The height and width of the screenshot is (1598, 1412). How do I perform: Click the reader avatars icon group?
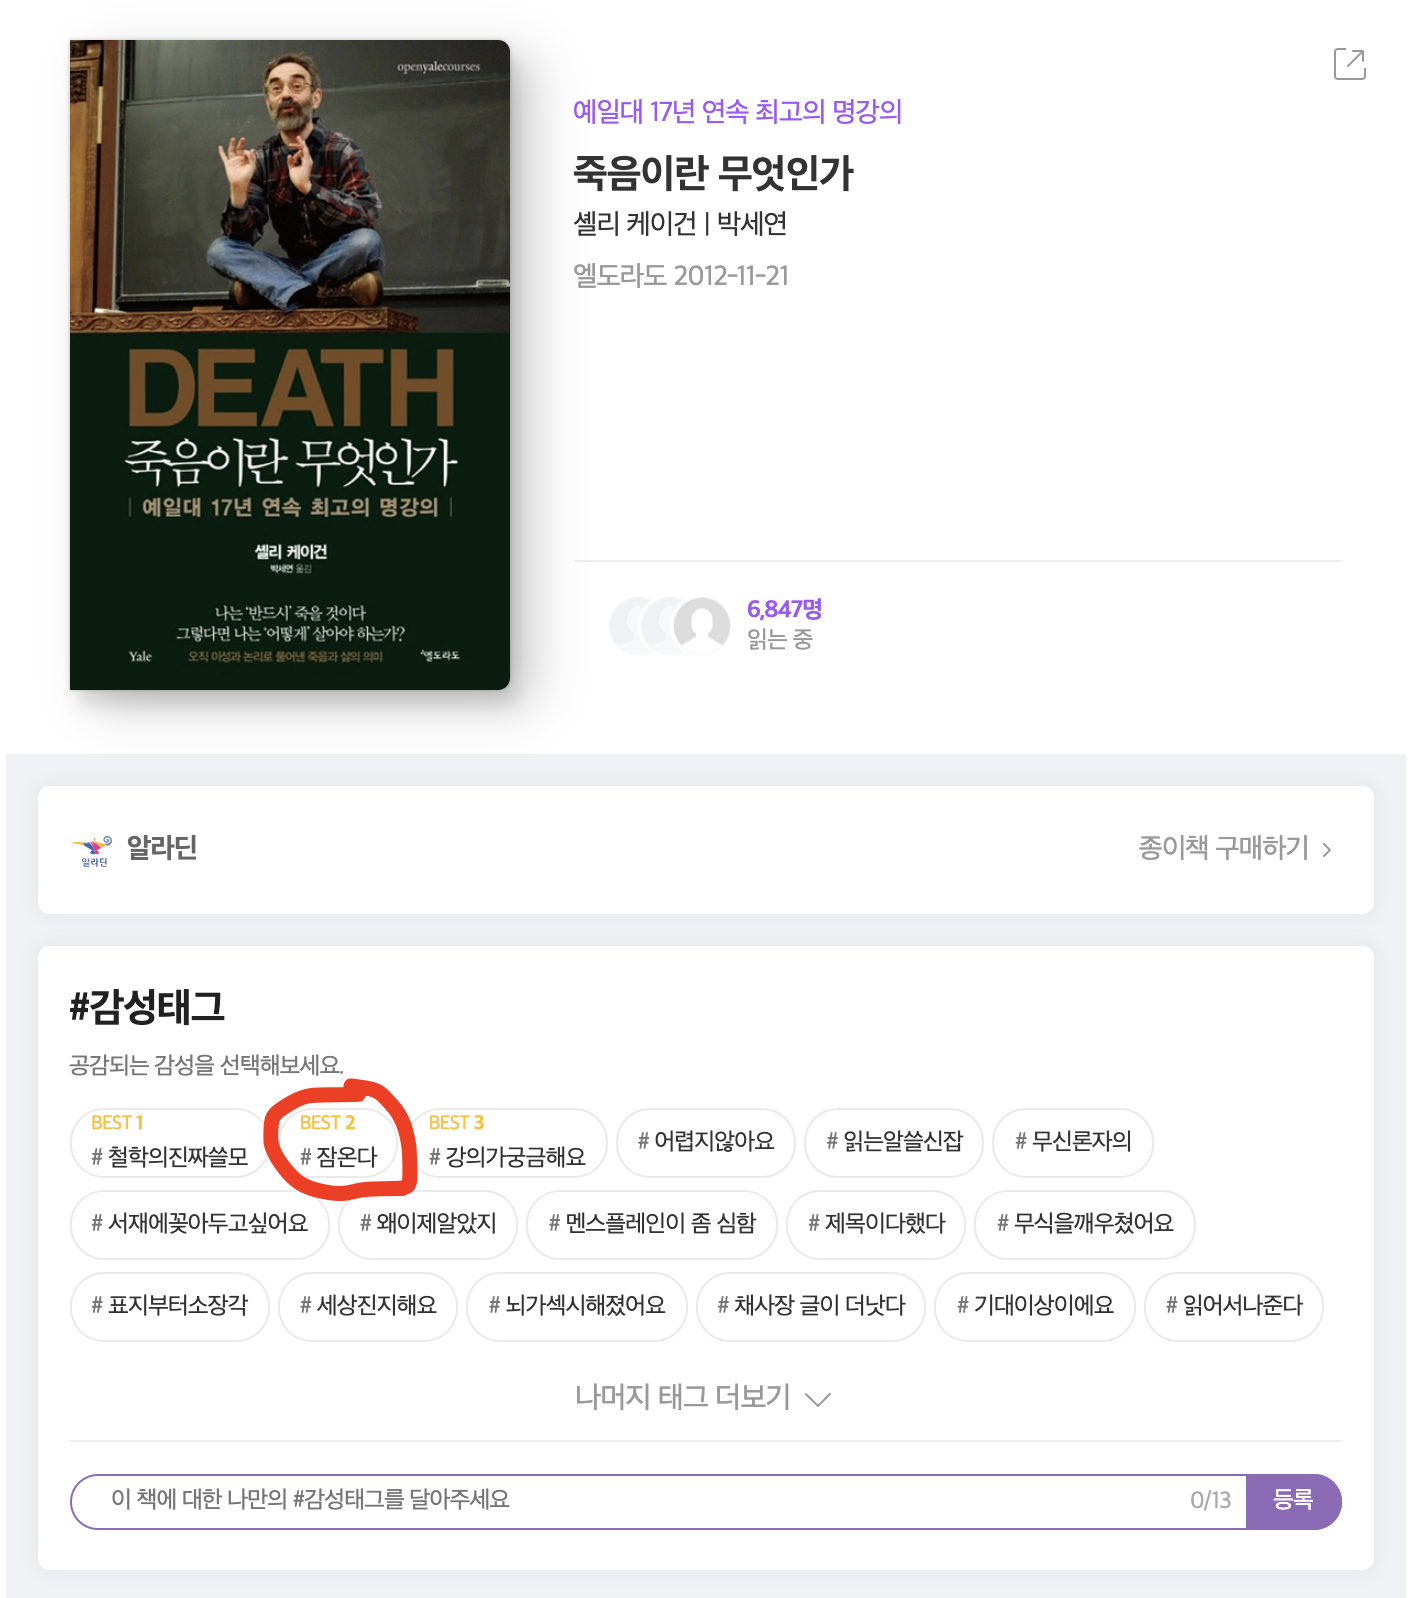coord(670,626)
